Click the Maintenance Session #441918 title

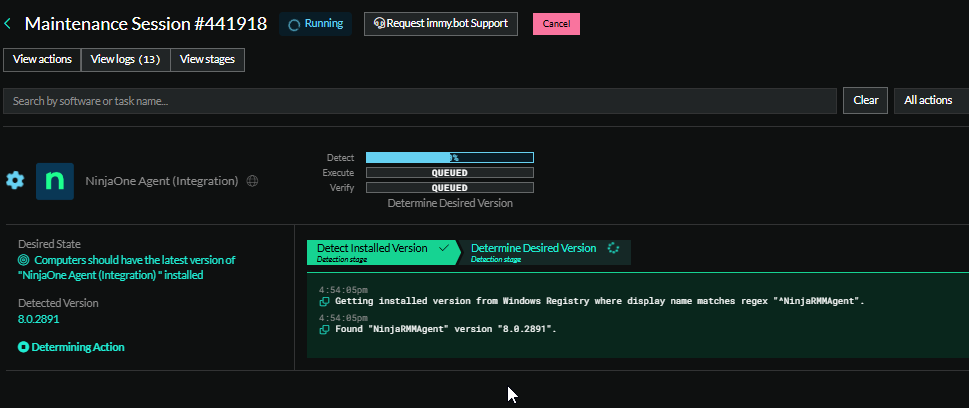[x=146, y=24]
